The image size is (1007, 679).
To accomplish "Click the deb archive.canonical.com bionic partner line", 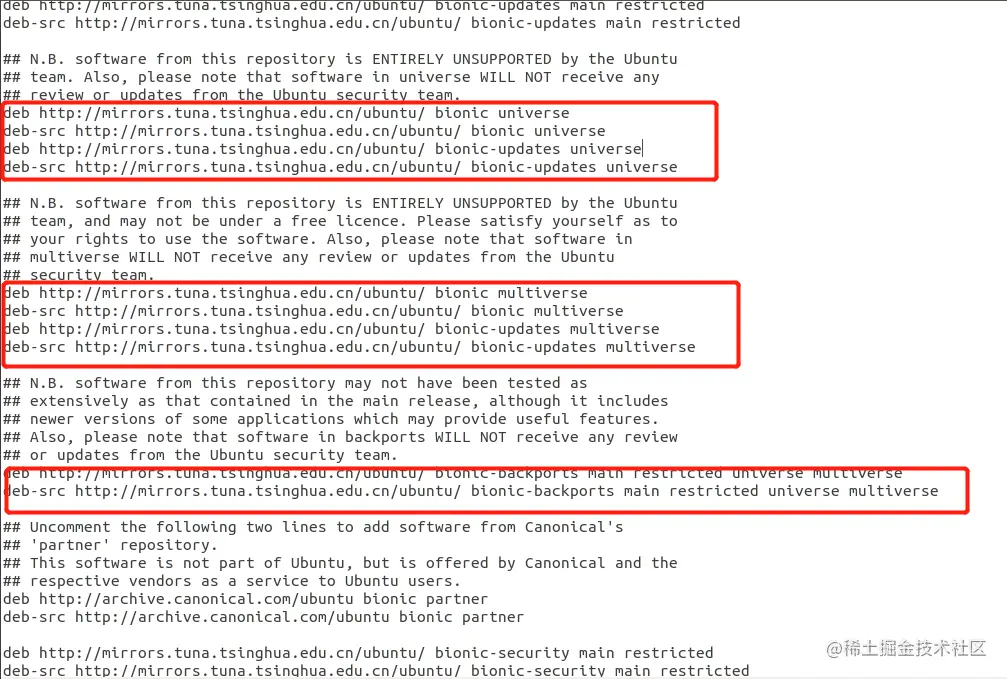I will 245,599.
